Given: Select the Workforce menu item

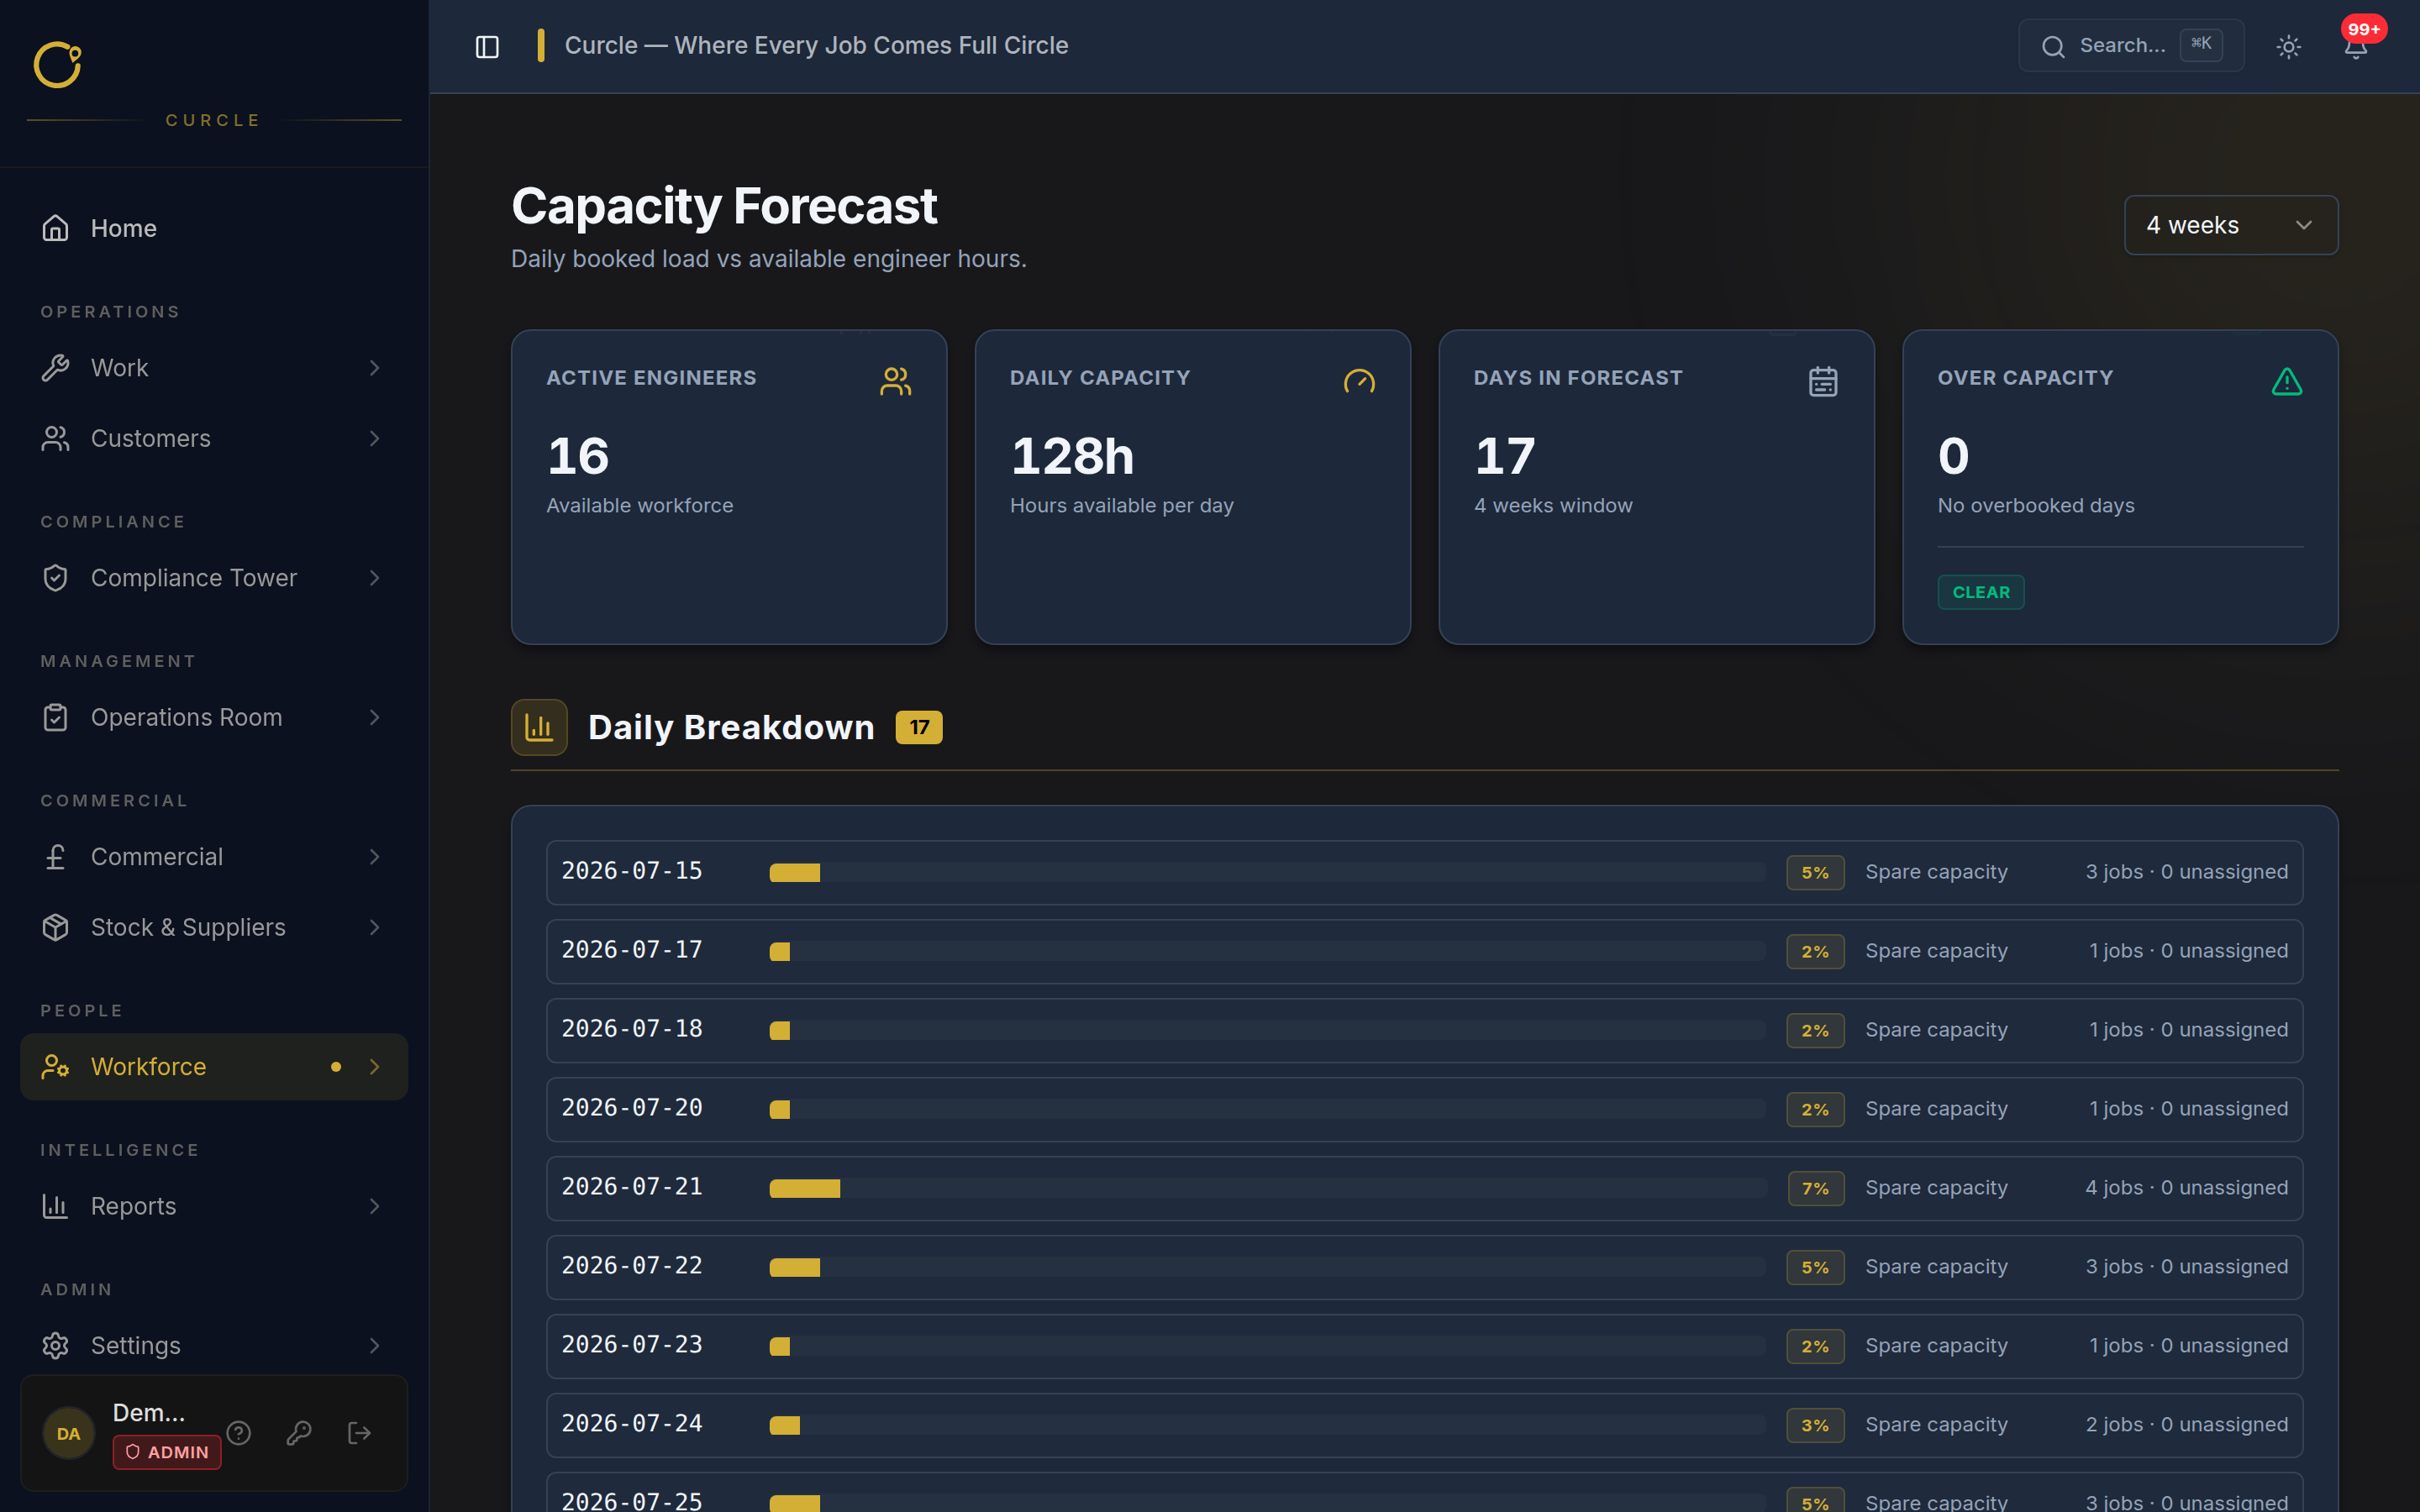Looking at the screenshot, I should (x=214, y=1067).
